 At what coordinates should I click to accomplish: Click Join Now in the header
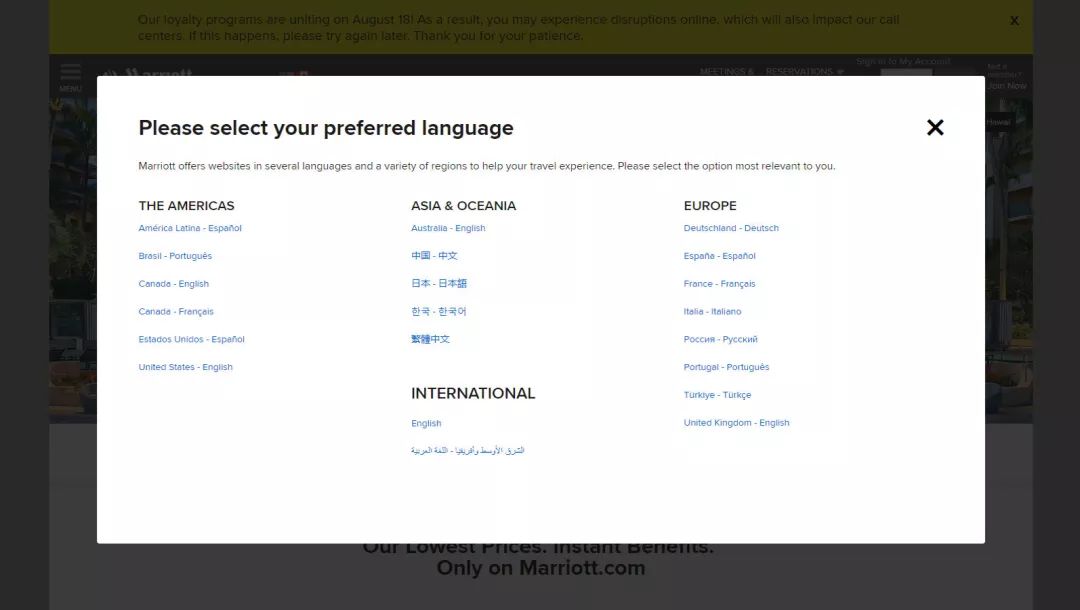1006,86
